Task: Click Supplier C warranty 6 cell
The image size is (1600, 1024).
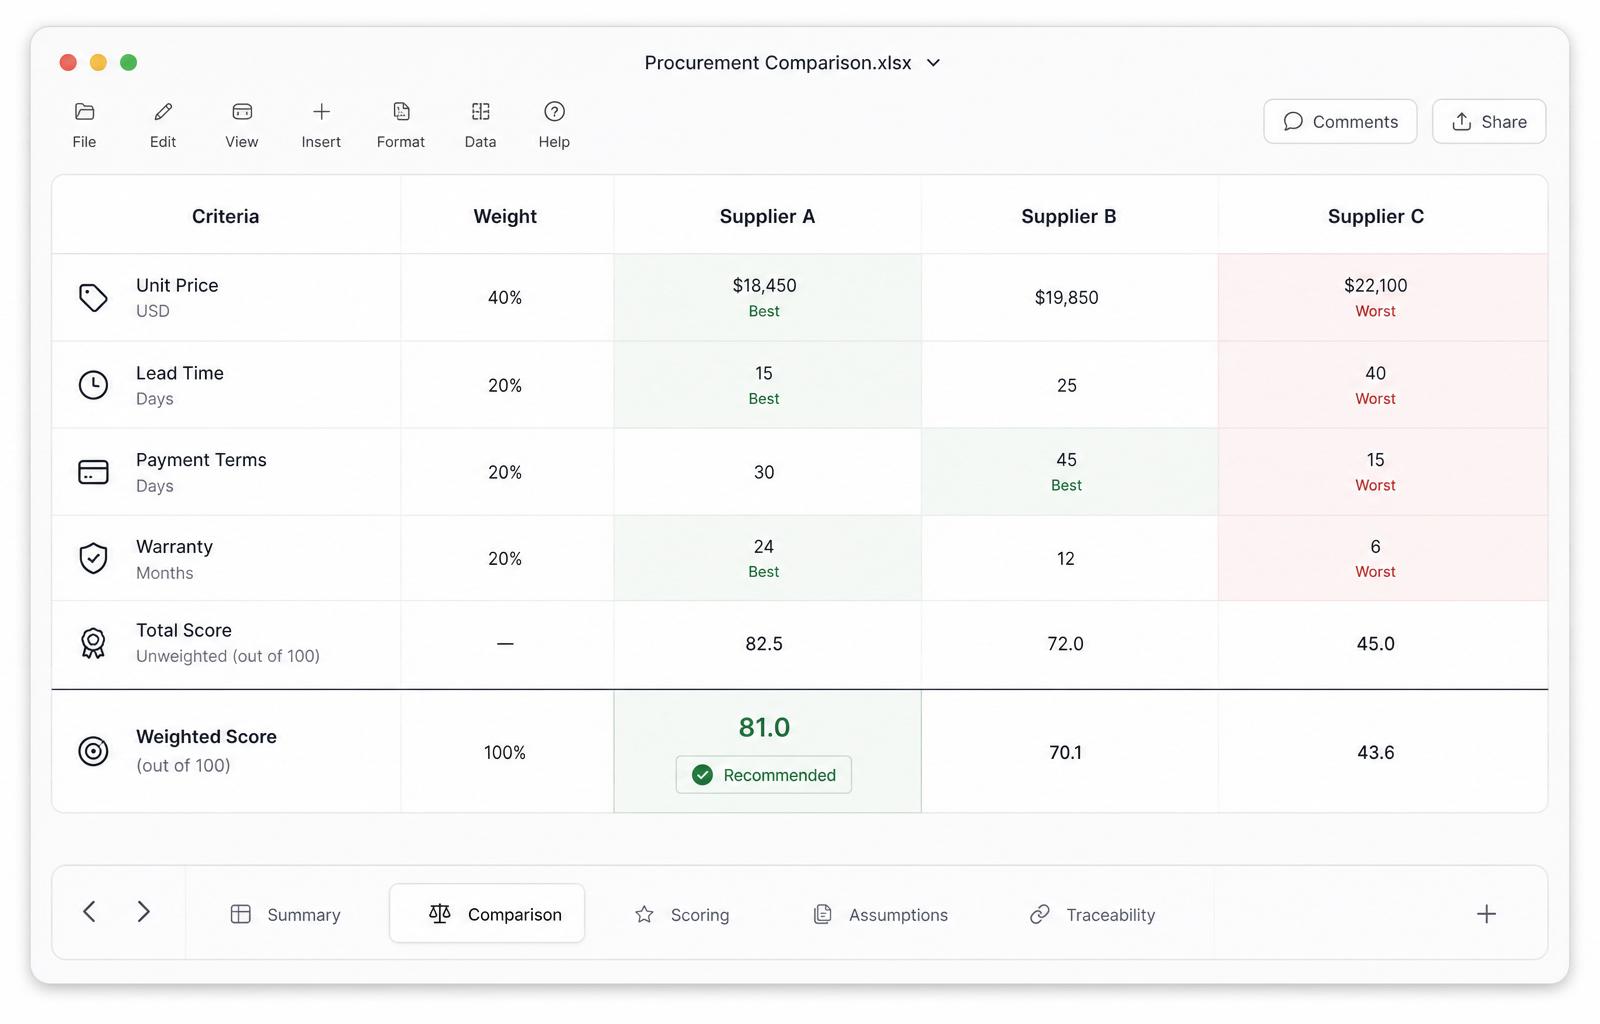Action: (1383, 558)
